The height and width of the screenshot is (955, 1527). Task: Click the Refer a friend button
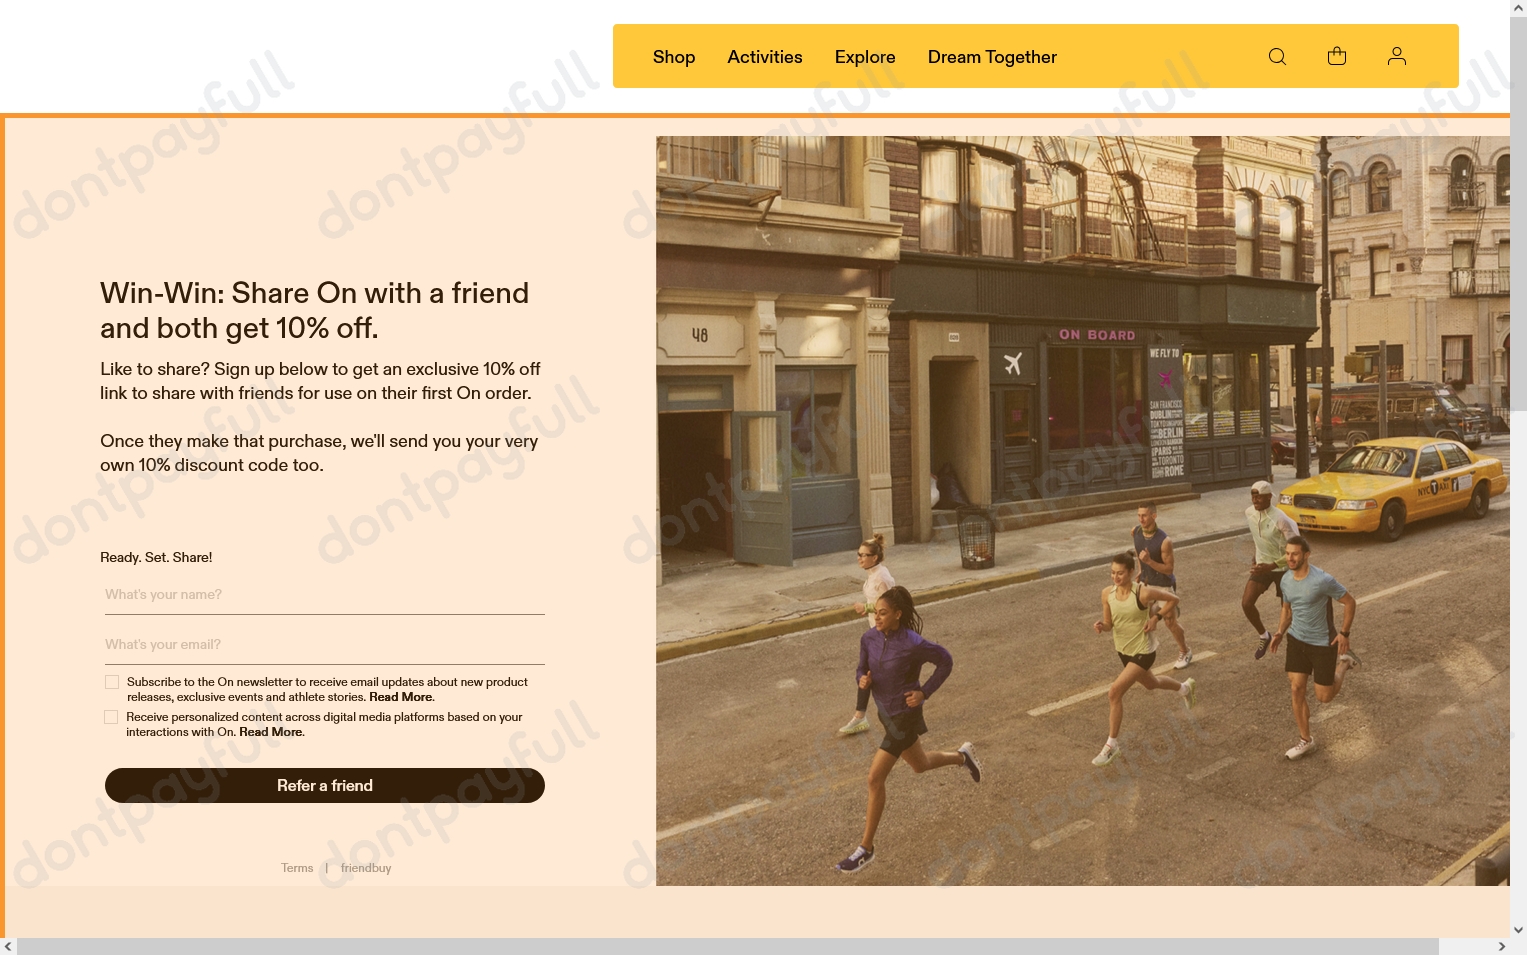coord(324,785)
